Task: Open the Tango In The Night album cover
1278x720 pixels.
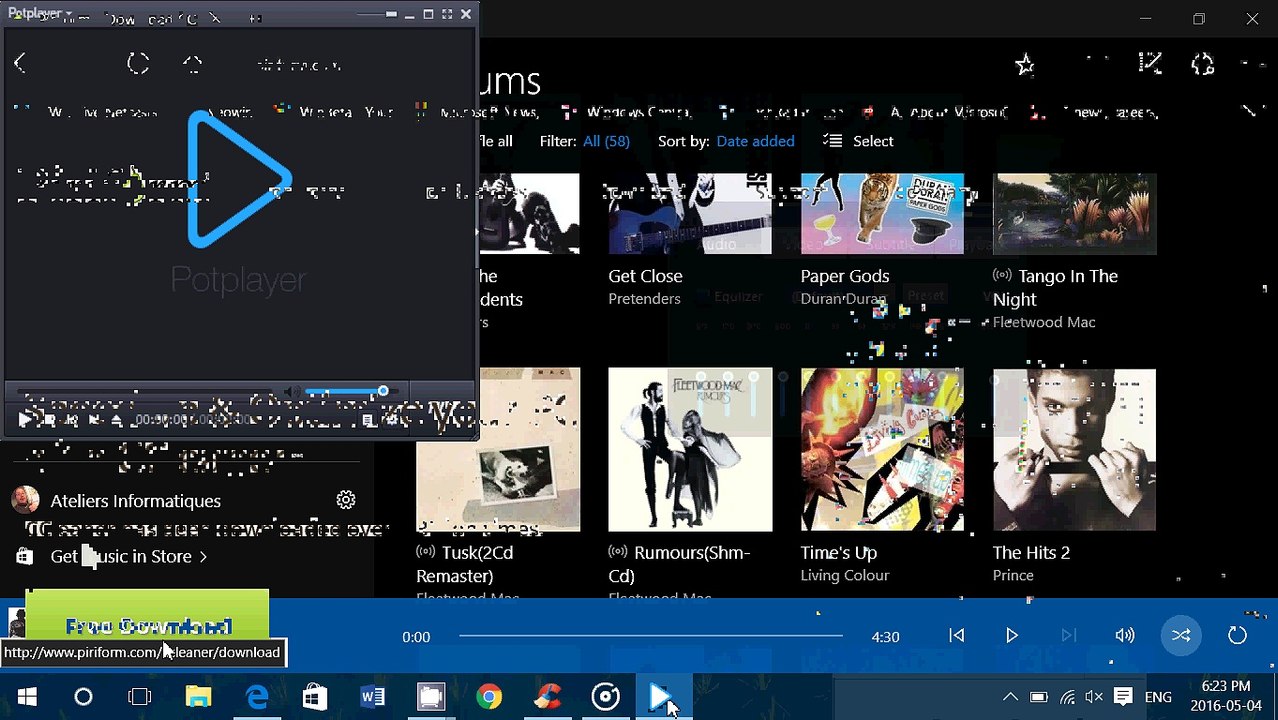Action: (x=1074, y=214)
